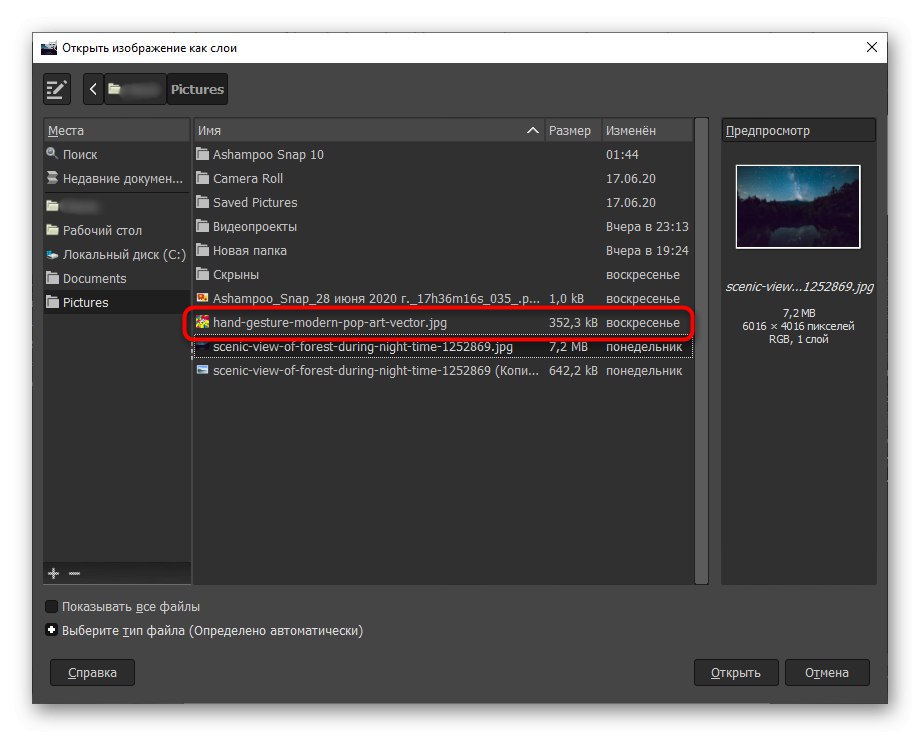Click the folder icon of Видеопроекты

tap(202, 226)
